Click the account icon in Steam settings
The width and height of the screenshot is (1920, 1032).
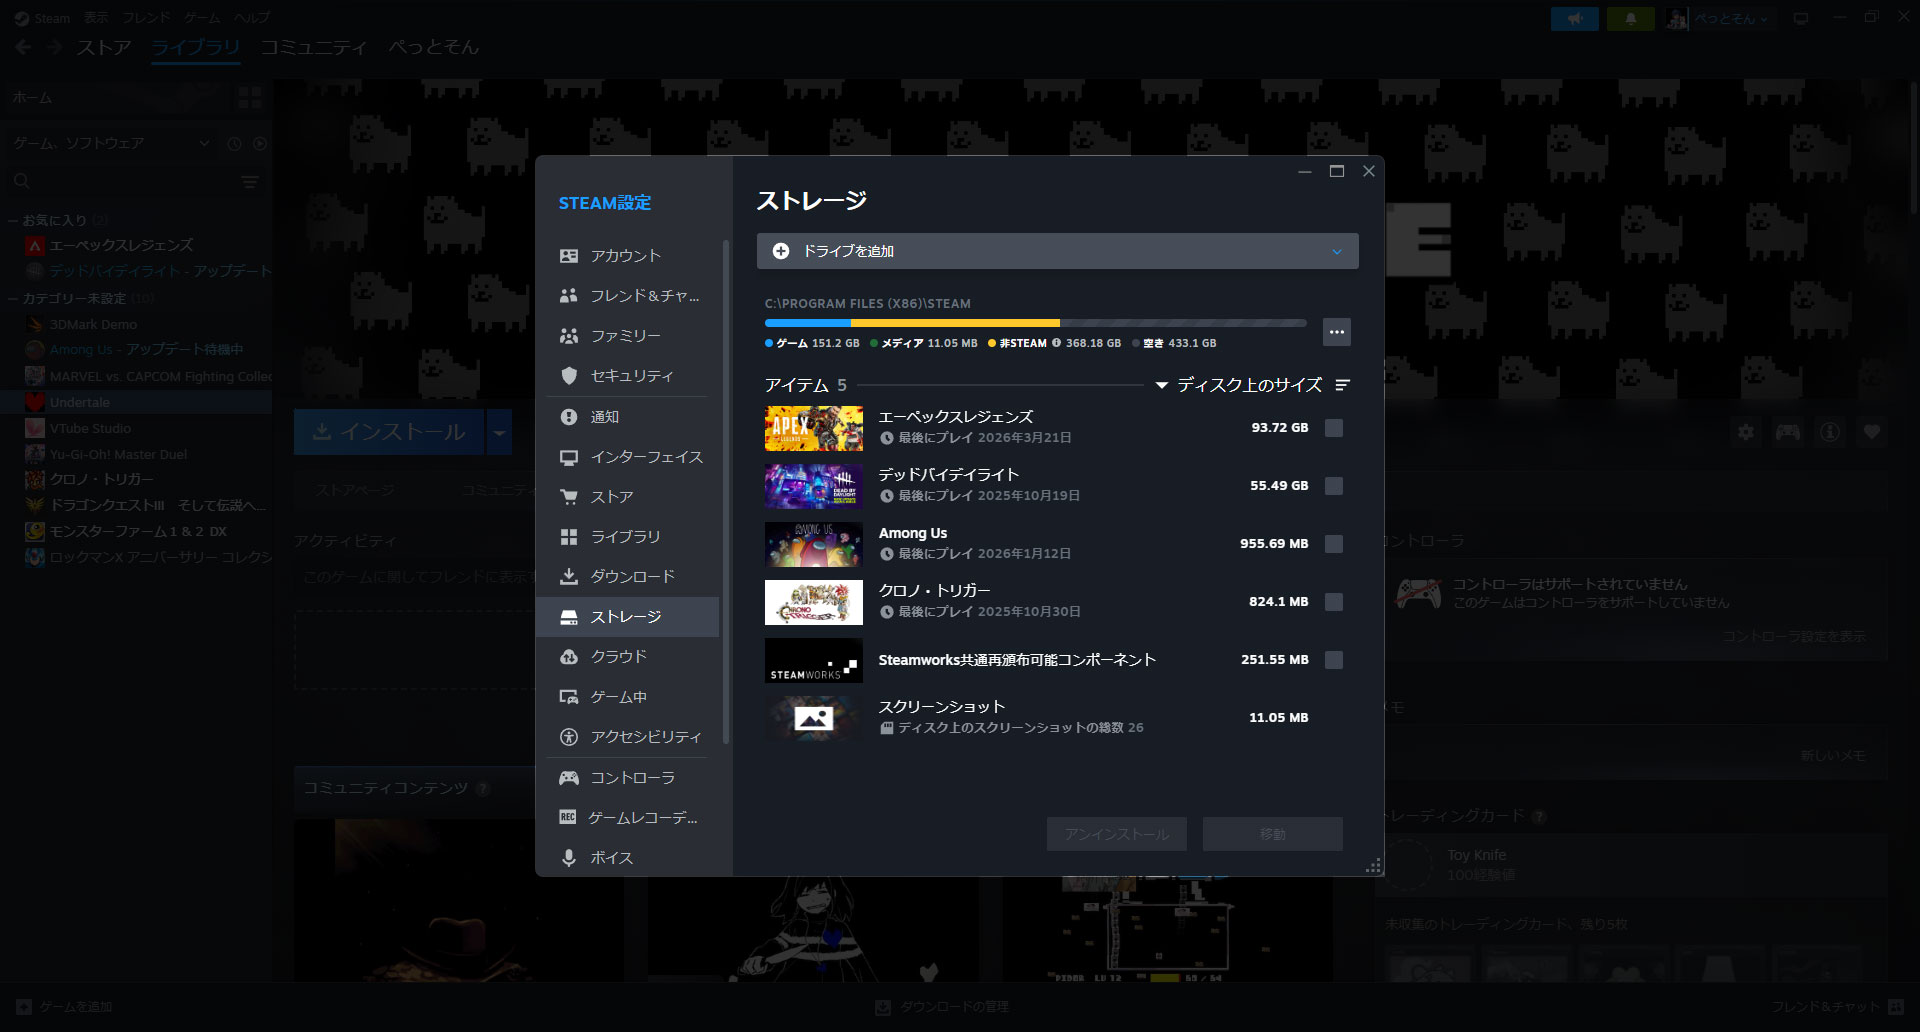tap(569, 256)
